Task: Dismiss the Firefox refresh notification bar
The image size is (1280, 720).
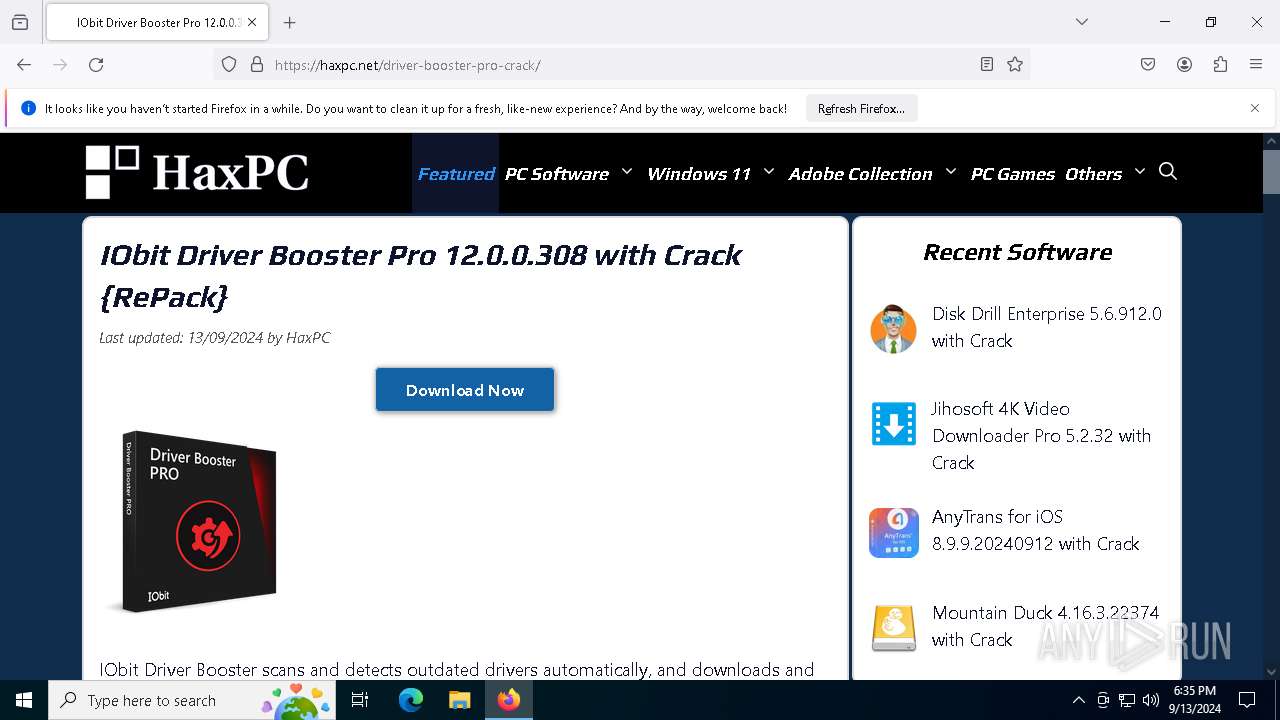Action: tap(1255, 108)
